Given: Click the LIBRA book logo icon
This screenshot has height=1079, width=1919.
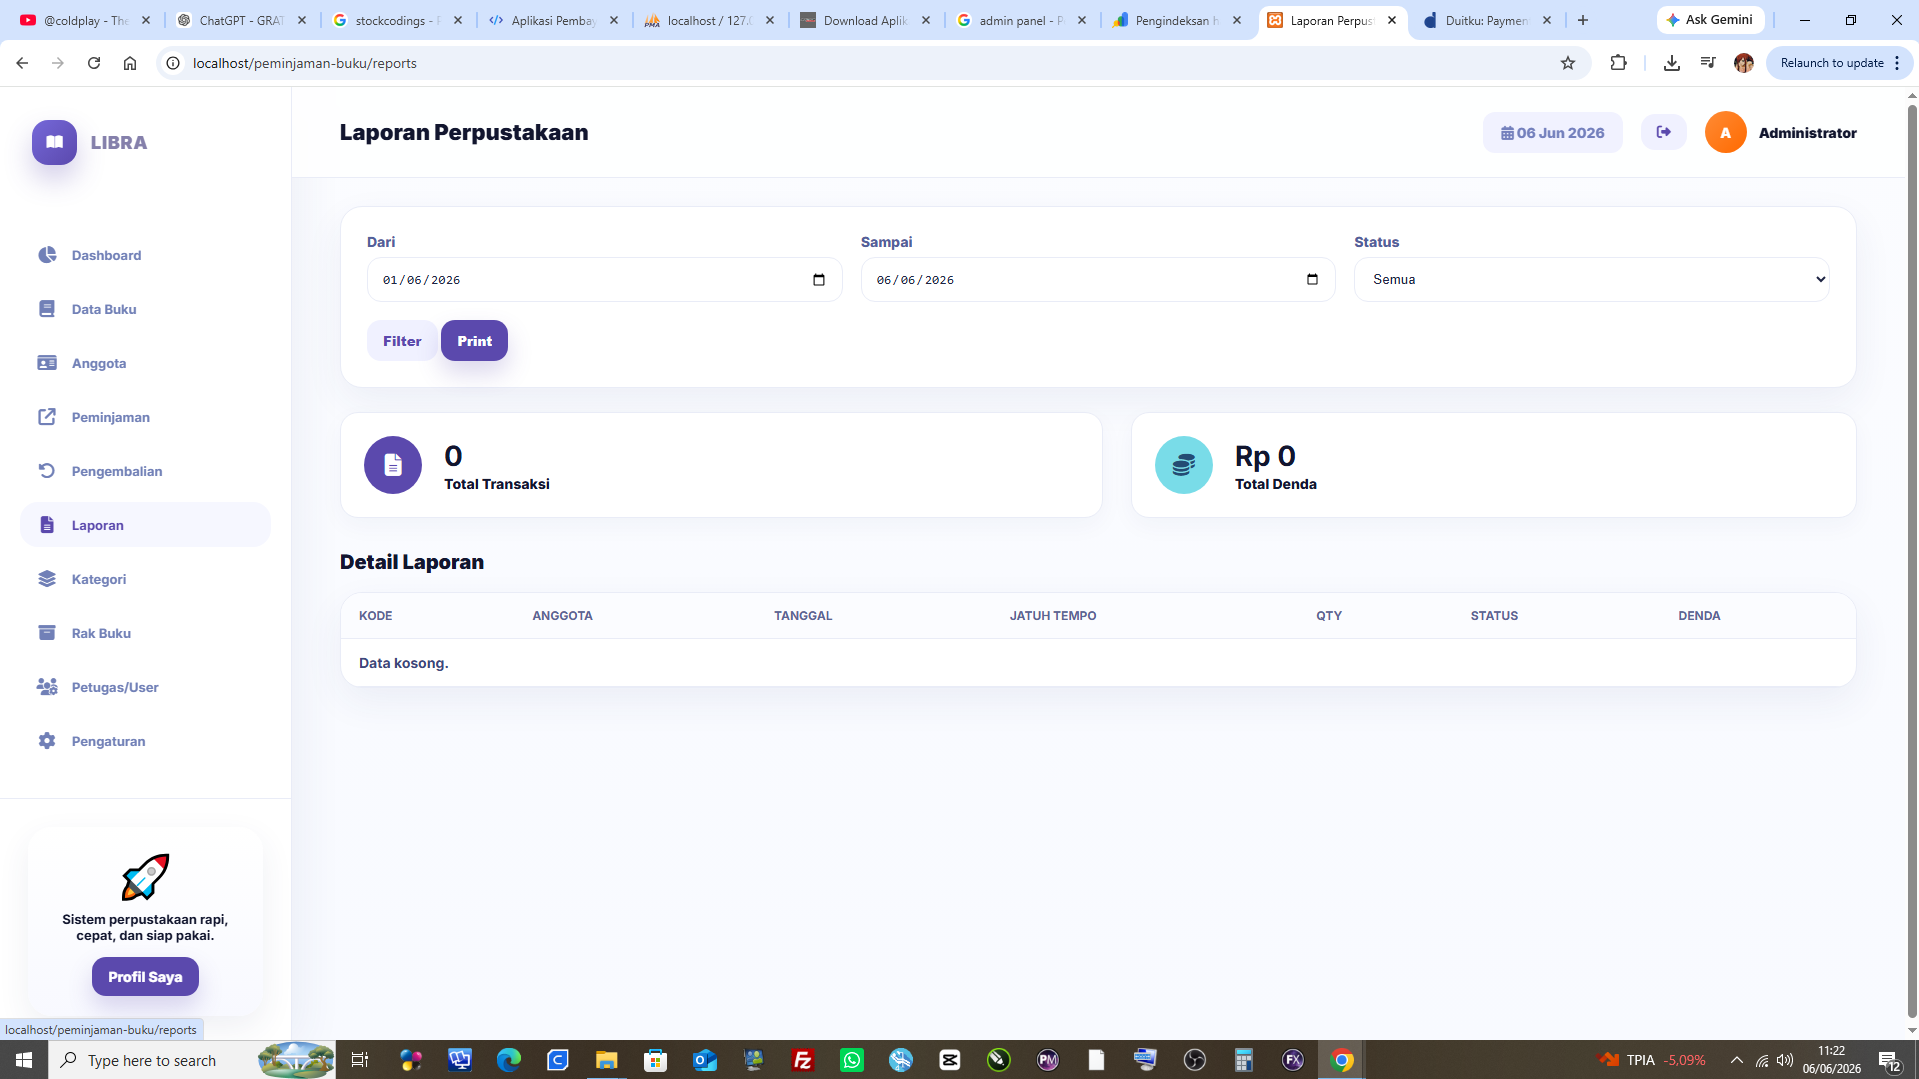Looking at the screenshot, I should pyautogui.click(x=54, y=142).
